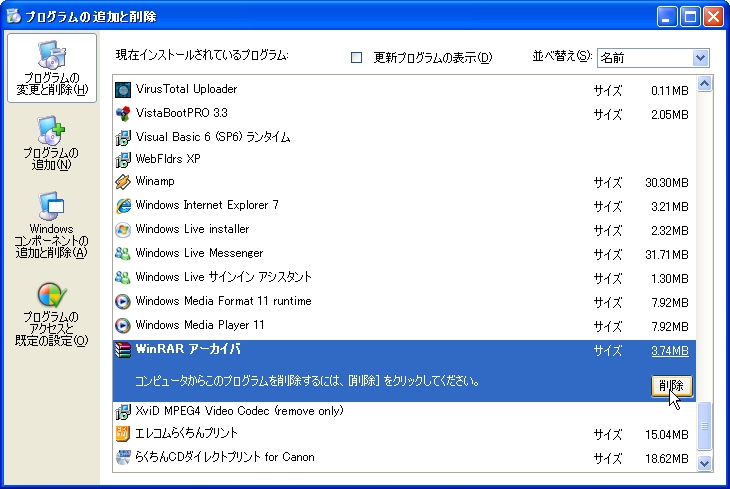Click the 18.62MB size value

667,459
